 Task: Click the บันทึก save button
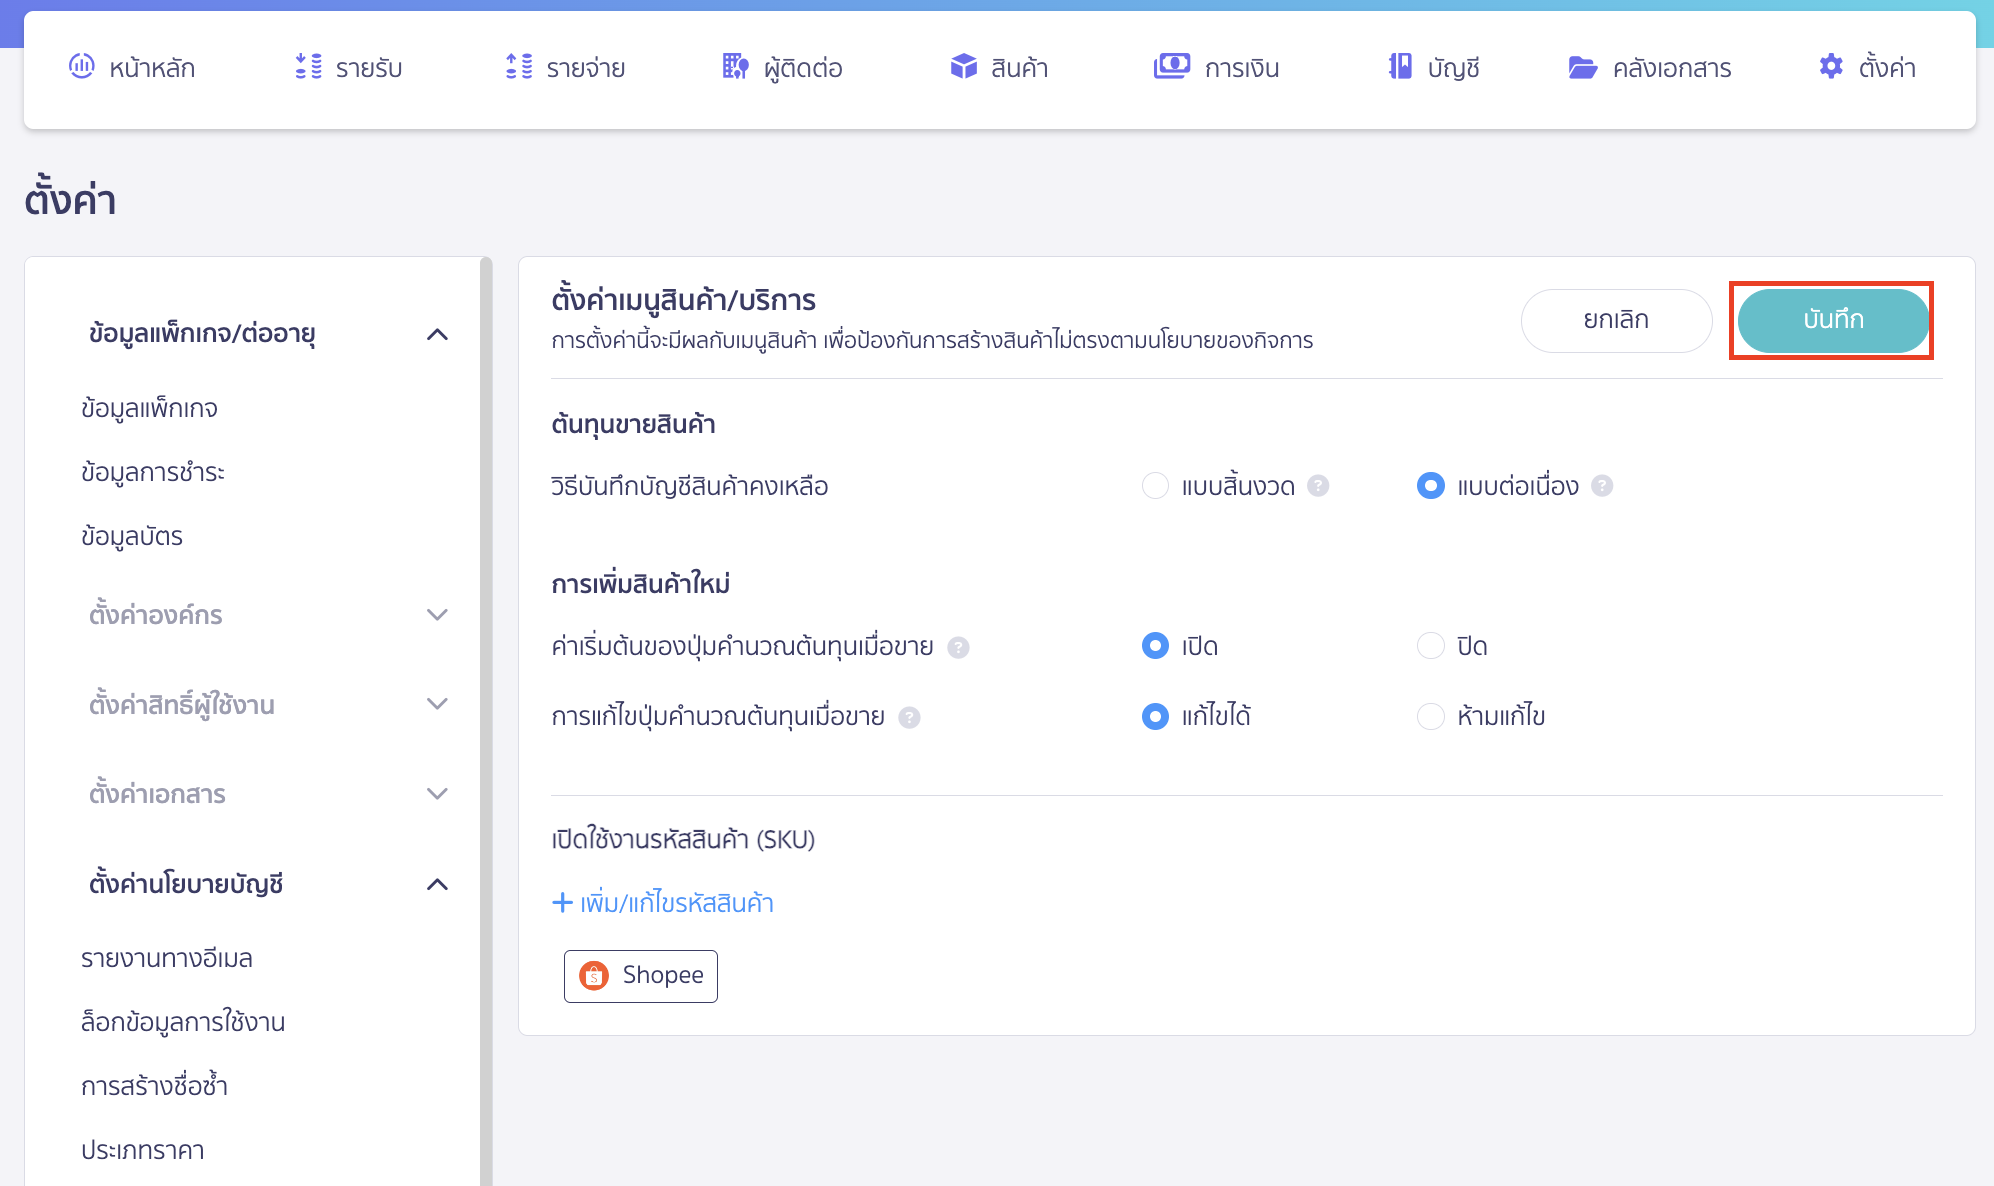point(1833,321)
